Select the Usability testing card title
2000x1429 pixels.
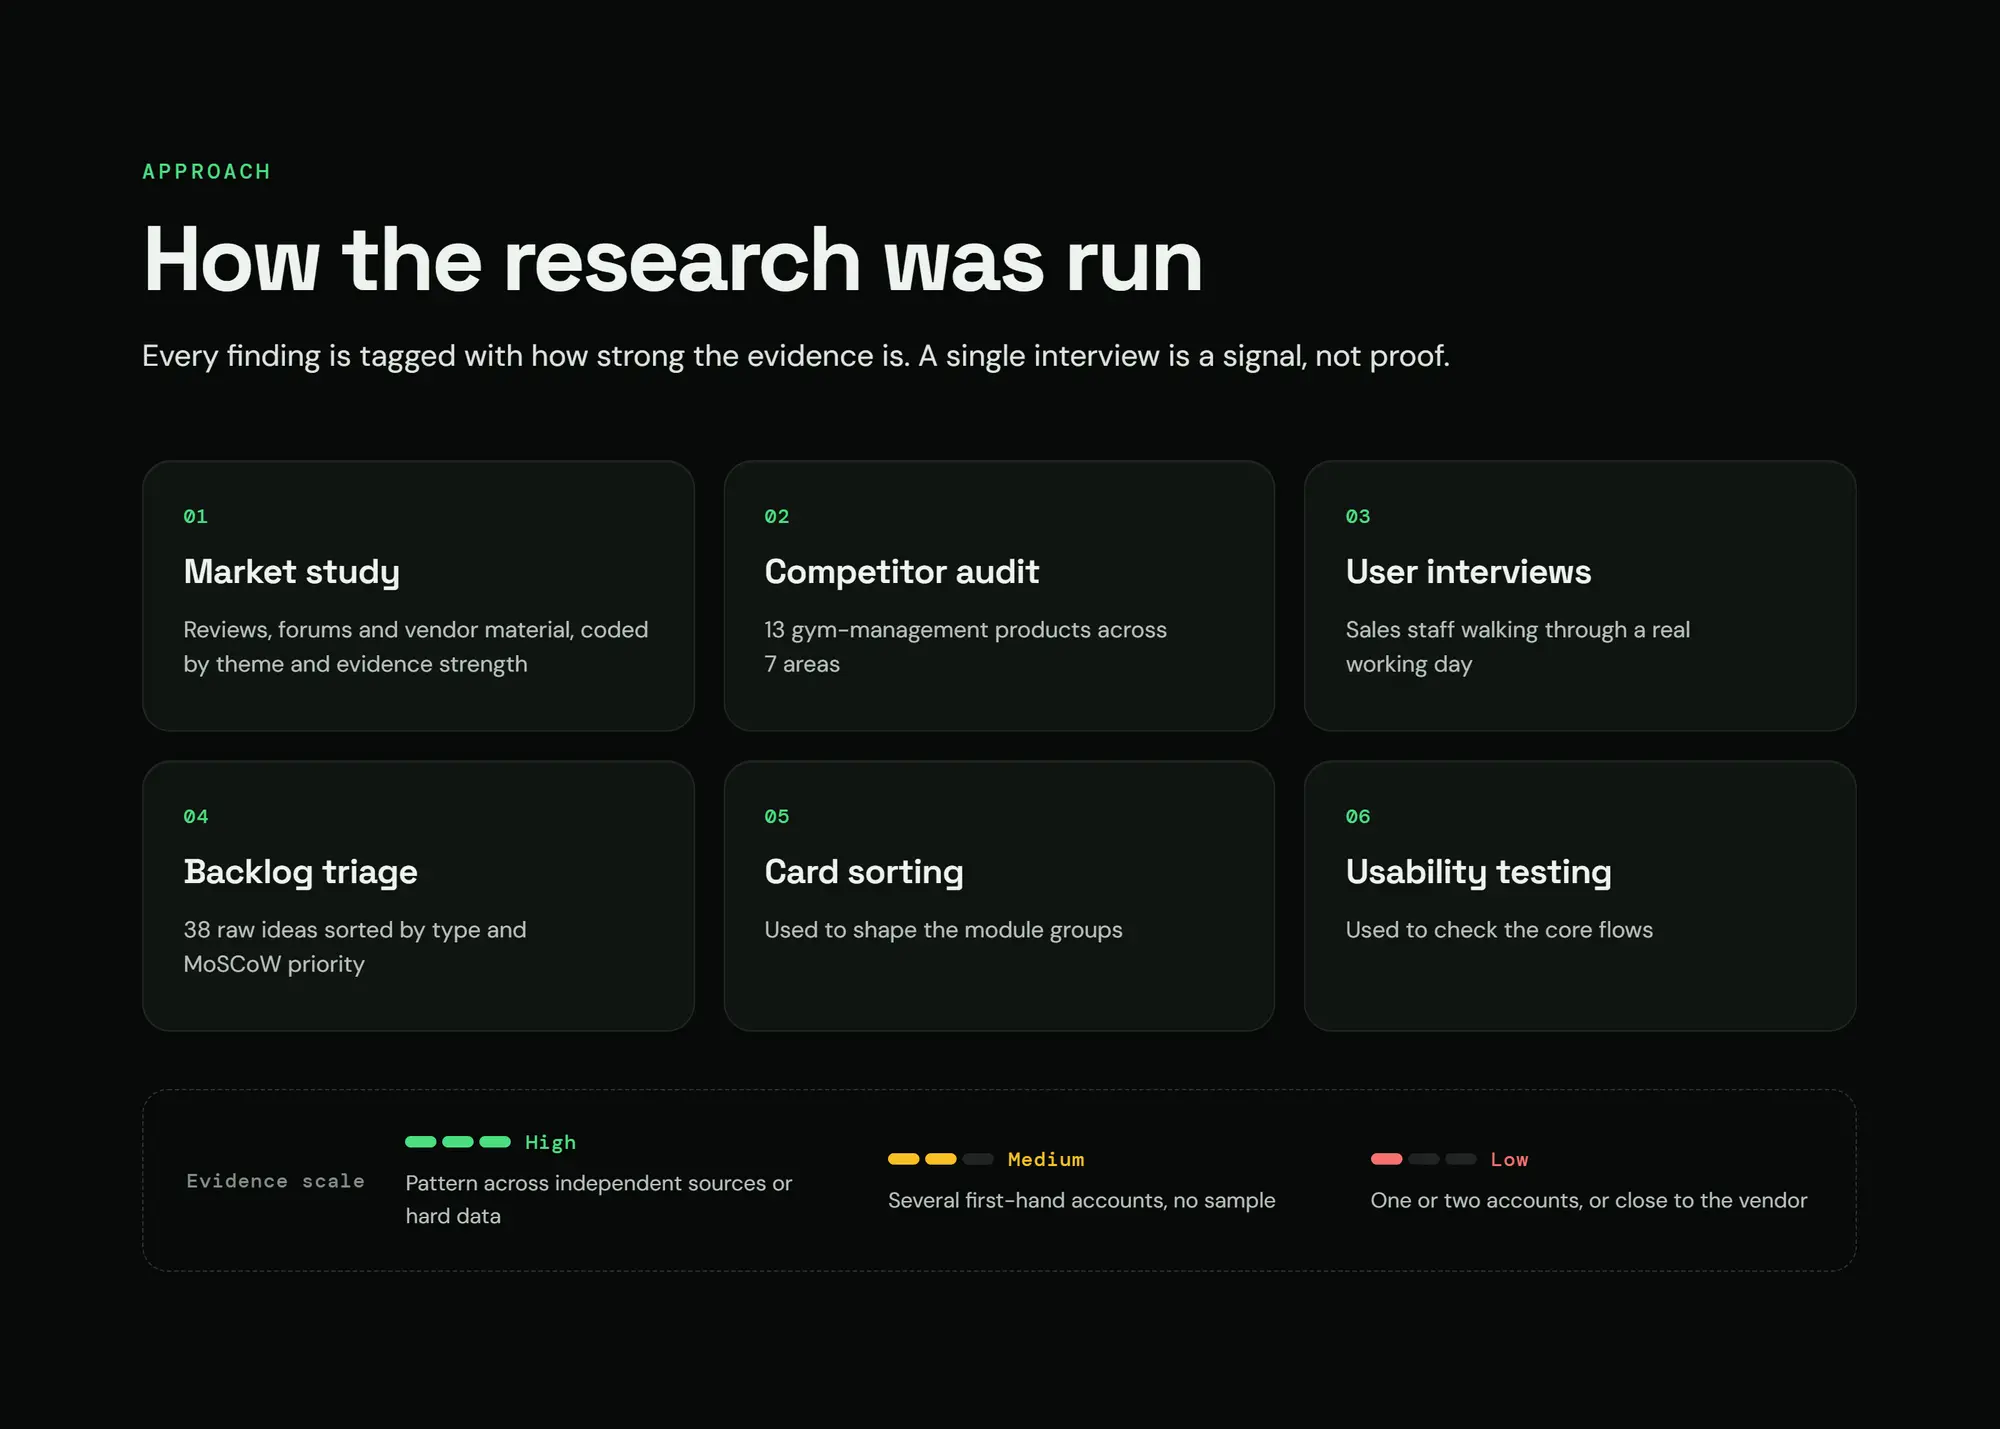coord(1478,872)
